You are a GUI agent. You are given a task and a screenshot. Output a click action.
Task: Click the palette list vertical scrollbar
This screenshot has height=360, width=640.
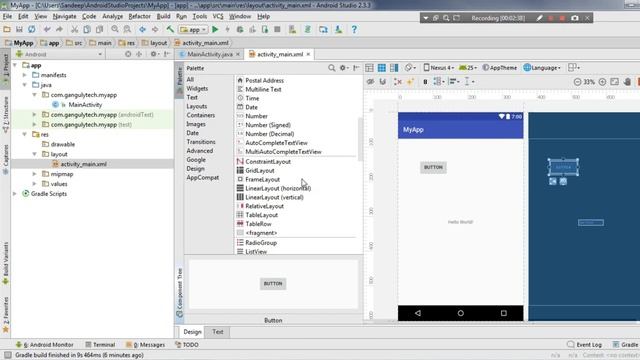(360, 139)
